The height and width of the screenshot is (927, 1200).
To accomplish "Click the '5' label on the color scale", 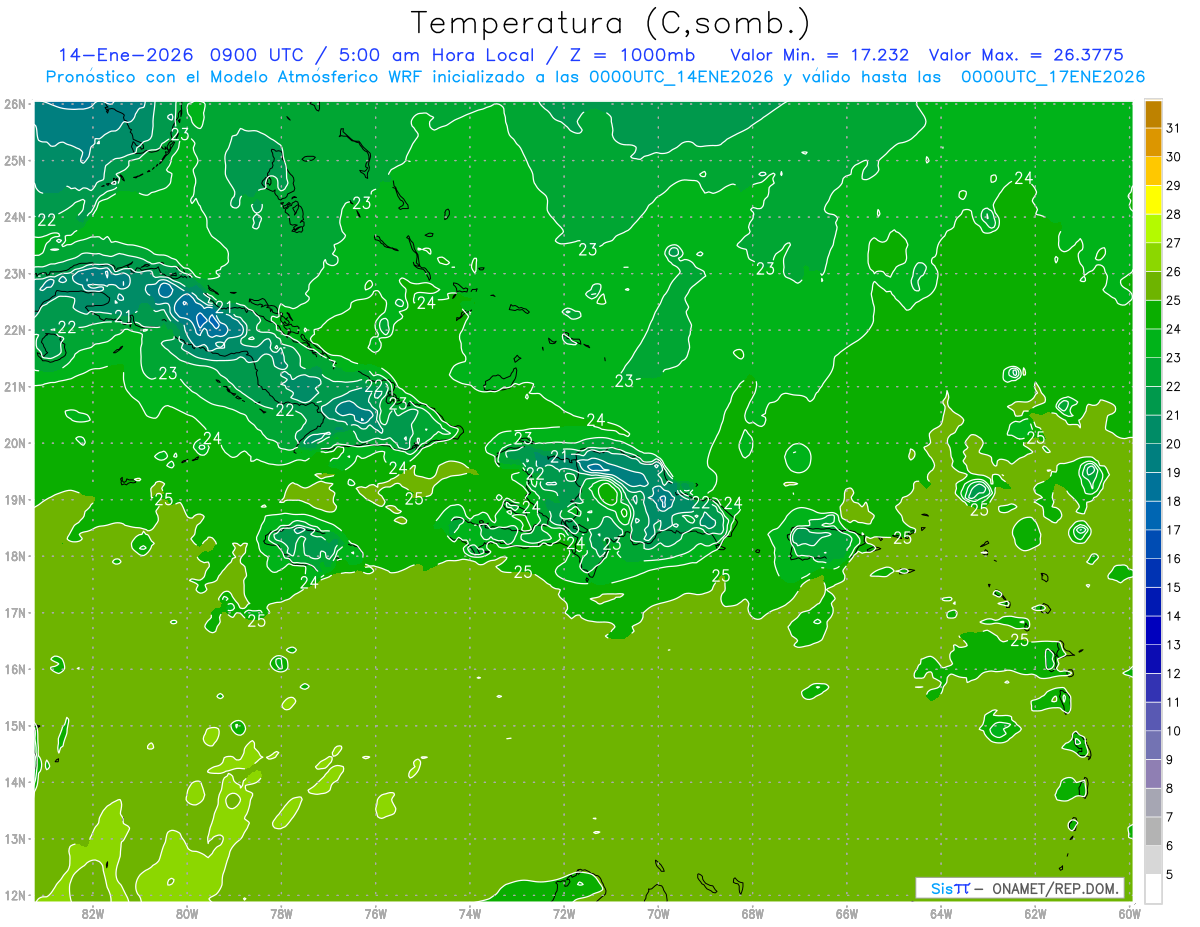I will (x=1170, y=874).
